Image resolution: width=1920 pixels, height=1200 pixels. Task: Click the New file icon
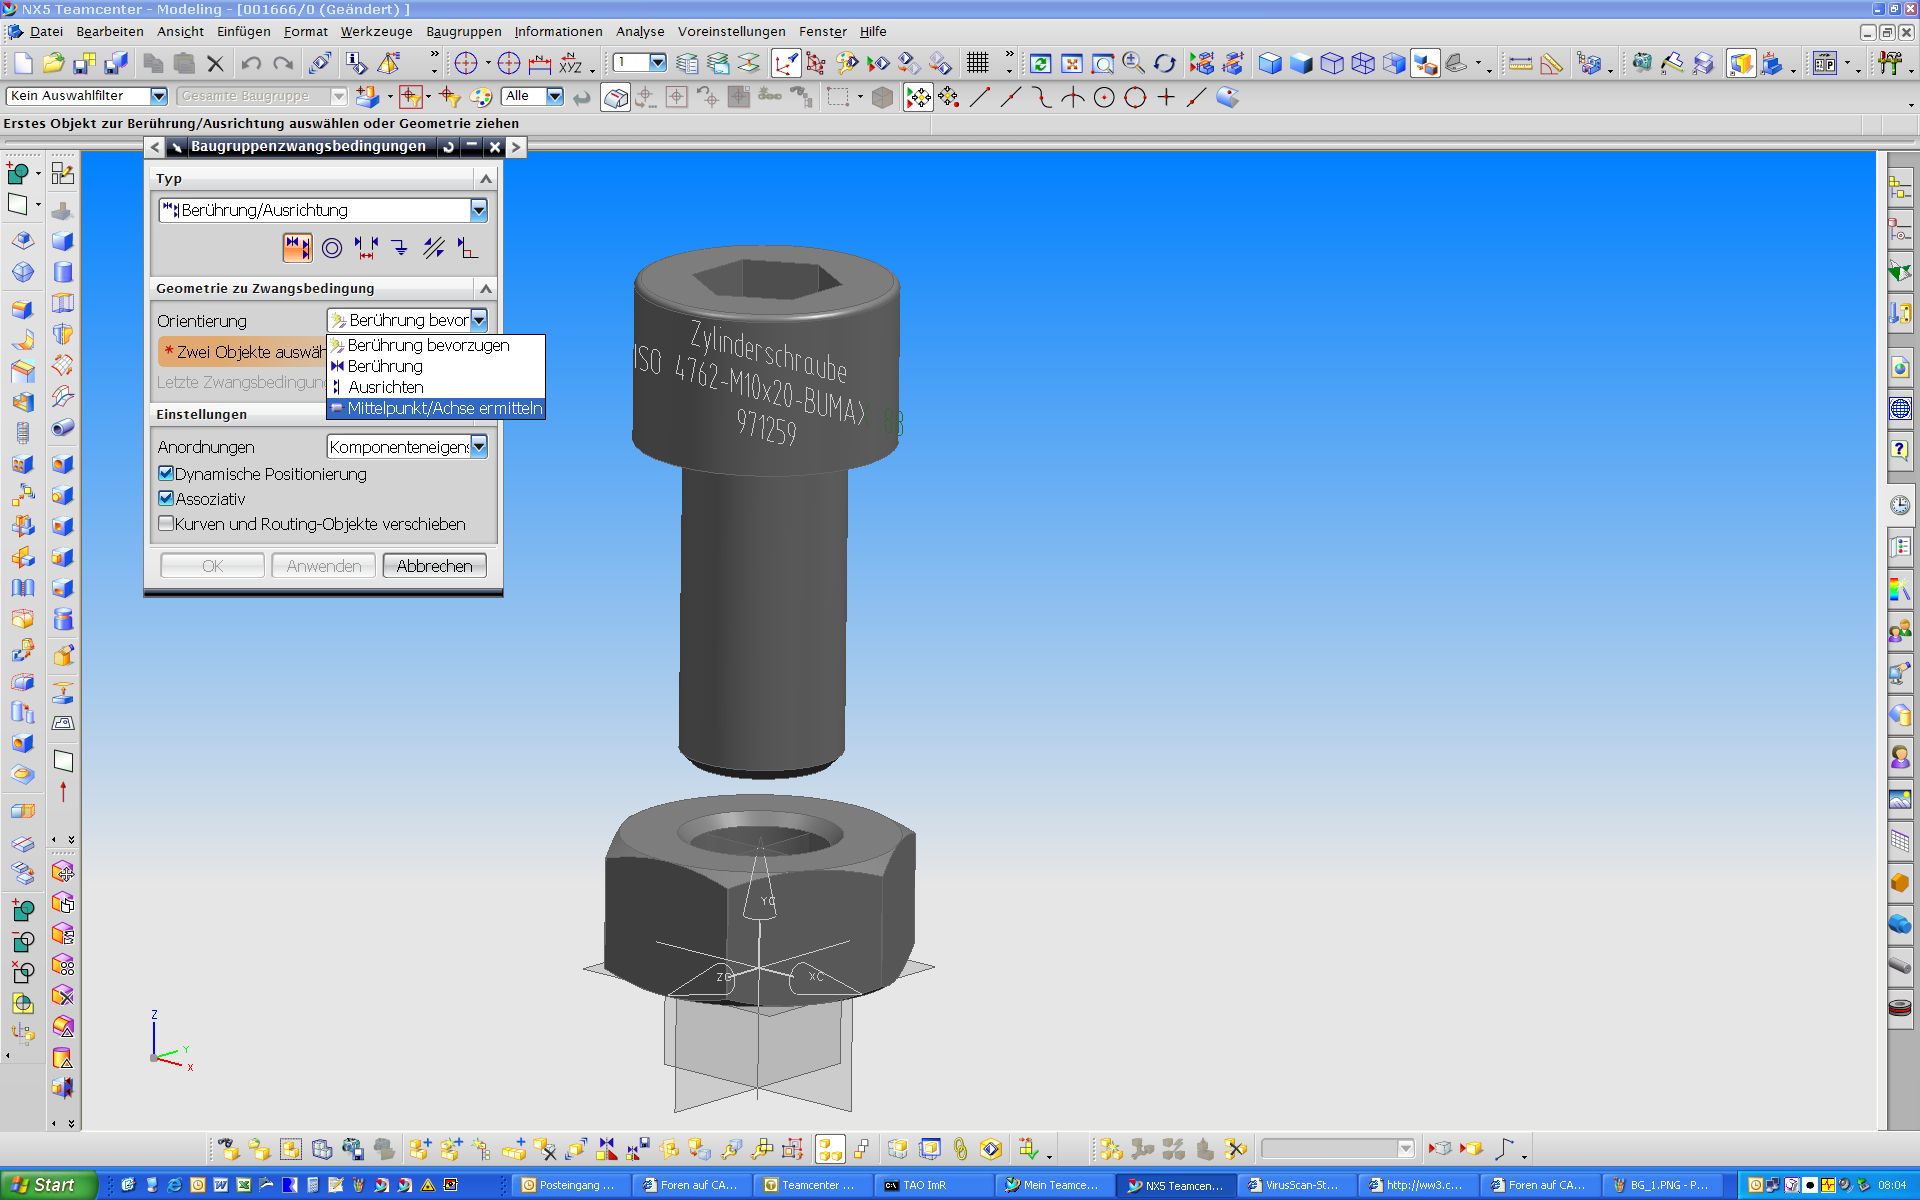pos(22,64)
